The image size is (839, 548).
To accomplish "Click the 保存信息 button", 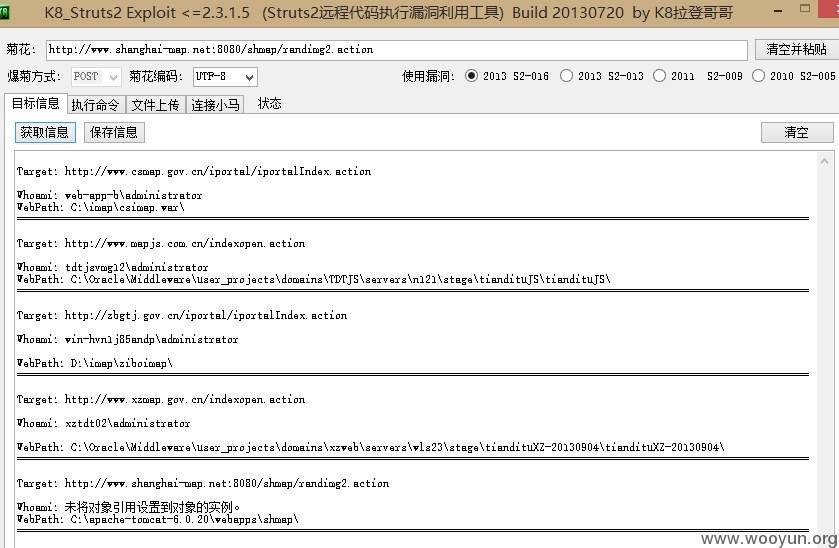I will 114,132.
